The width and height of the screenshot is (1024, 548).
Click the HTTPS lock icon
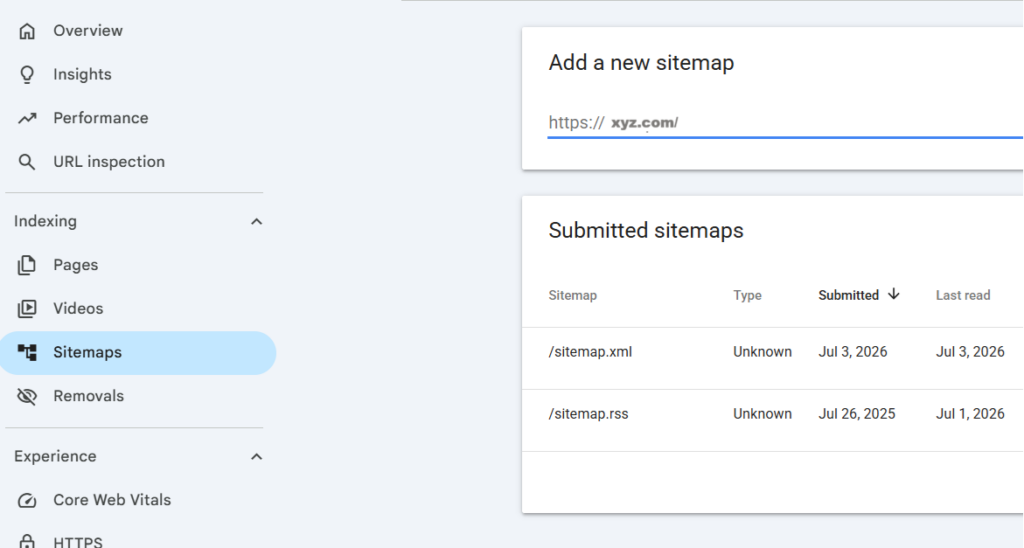[27, 541]
